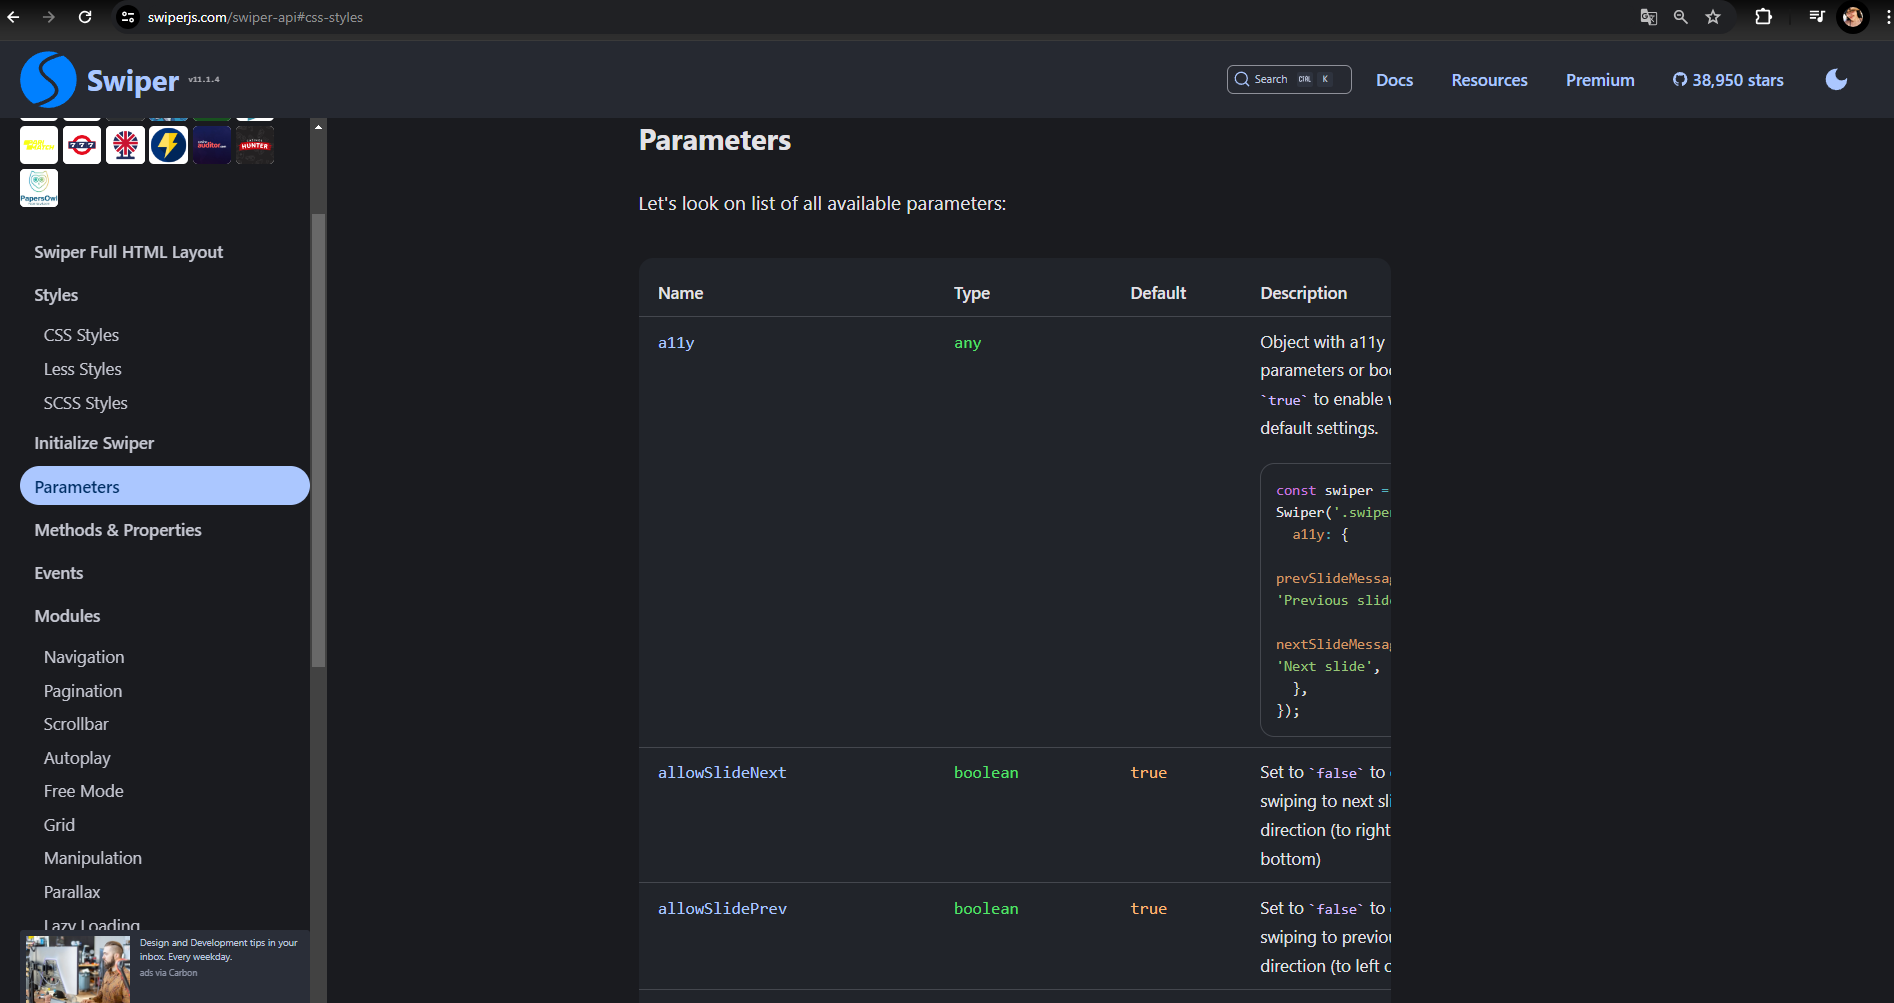Open the Chrome profile avatar
This screenshot has height=1003, width=1894.
[x=1853, y=17]
